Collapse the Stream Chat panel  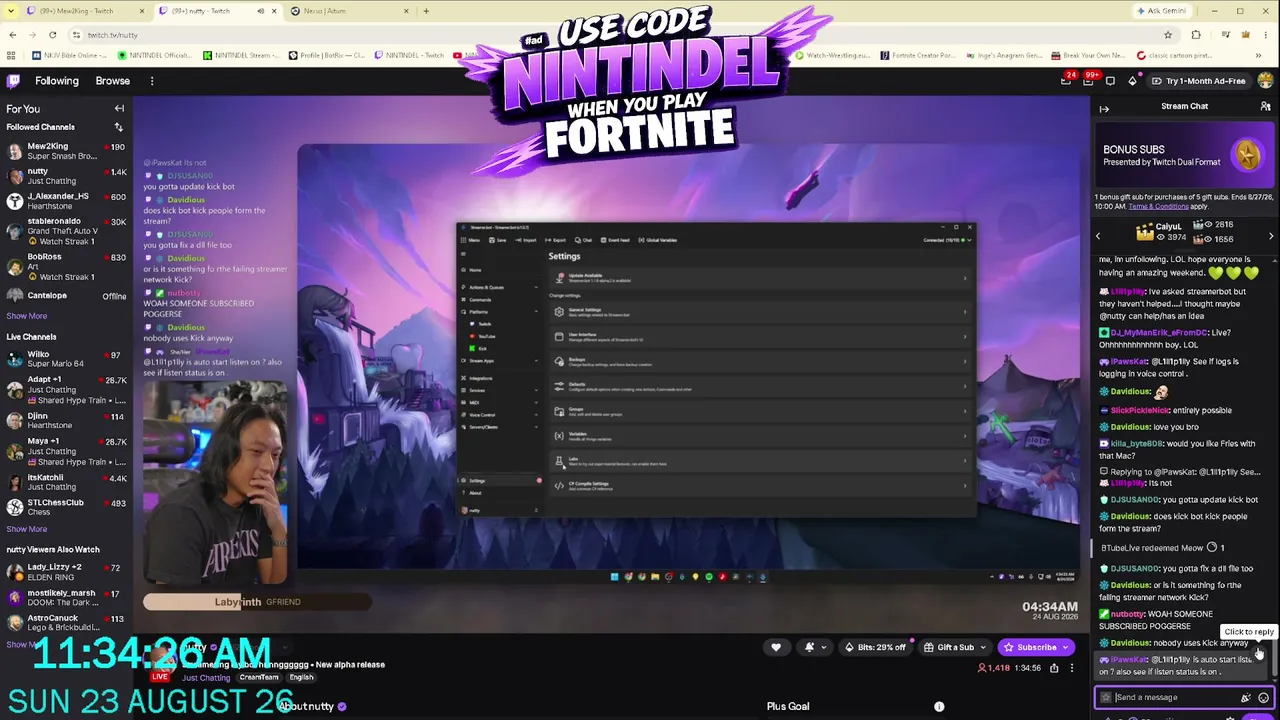[1104, 107]
